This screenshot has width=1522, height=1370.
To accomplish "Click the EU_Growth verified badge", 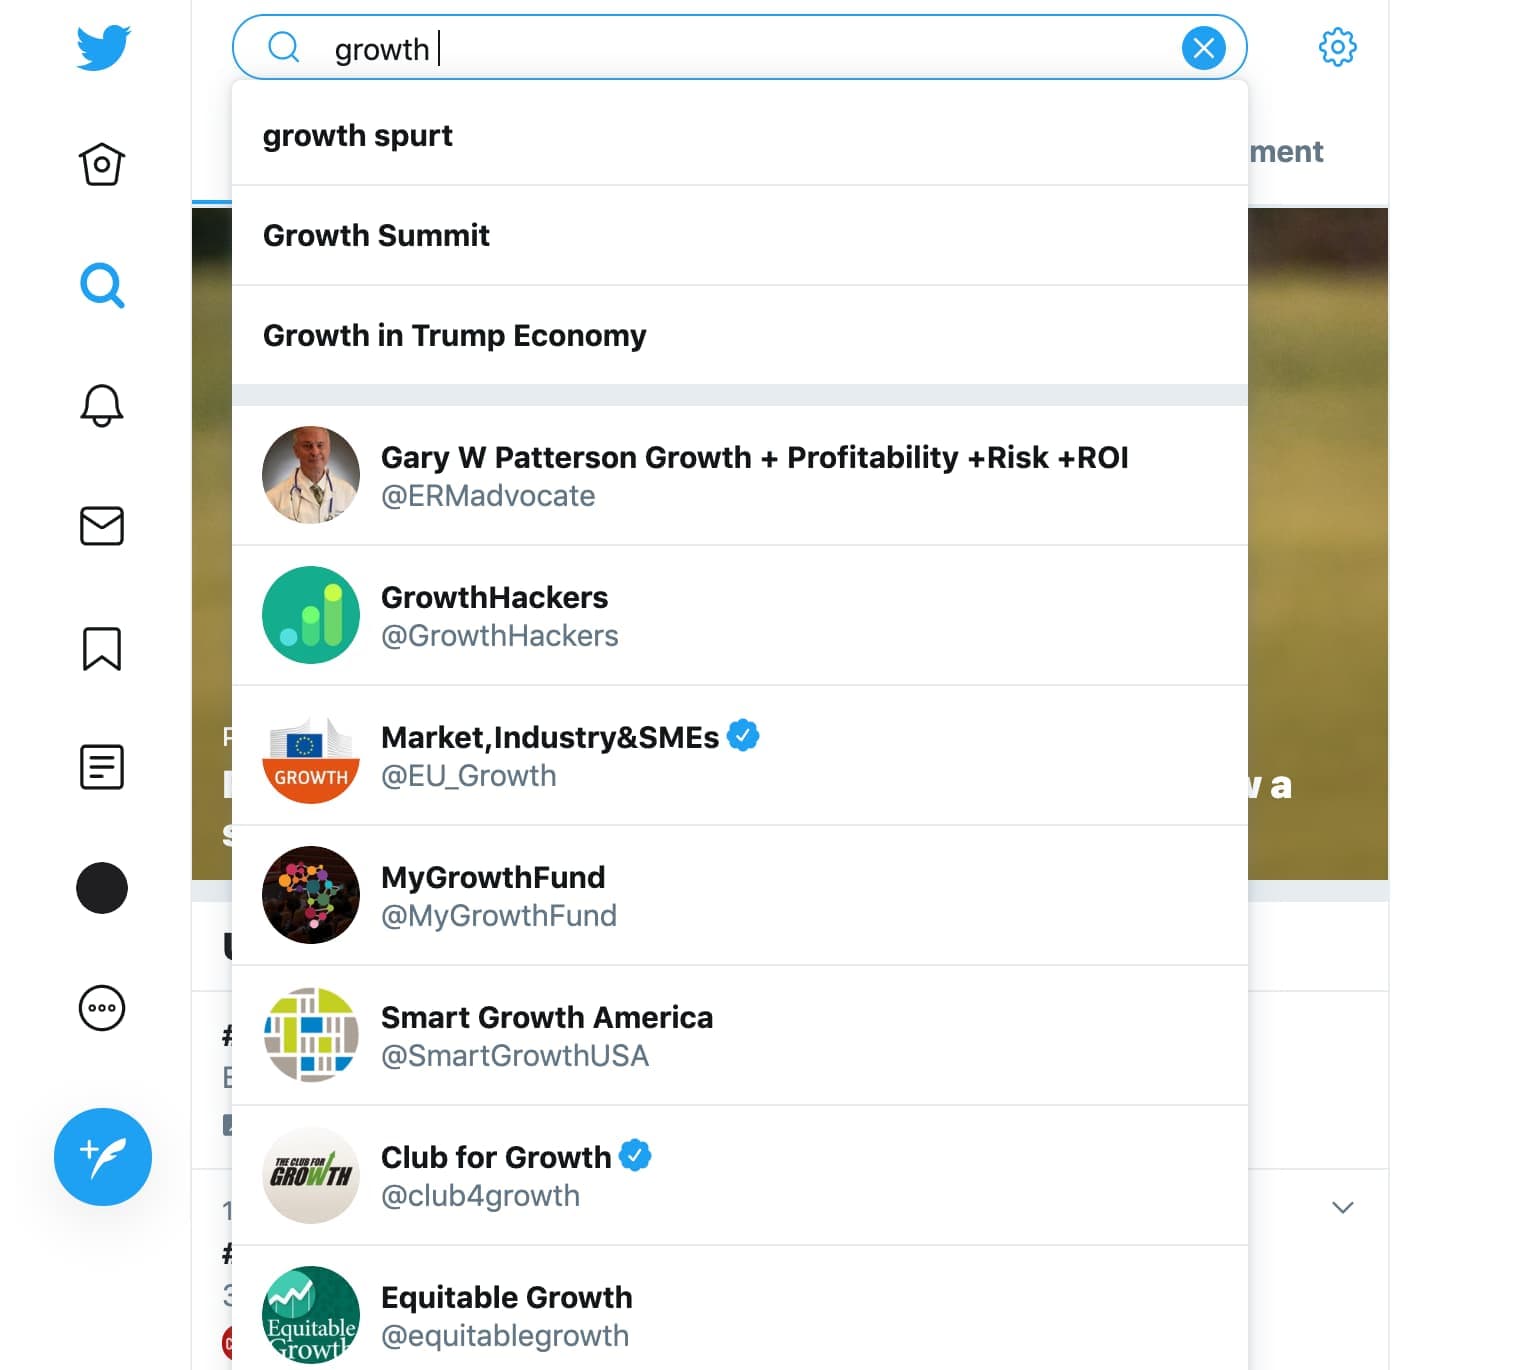I will [x=742, y=735].
